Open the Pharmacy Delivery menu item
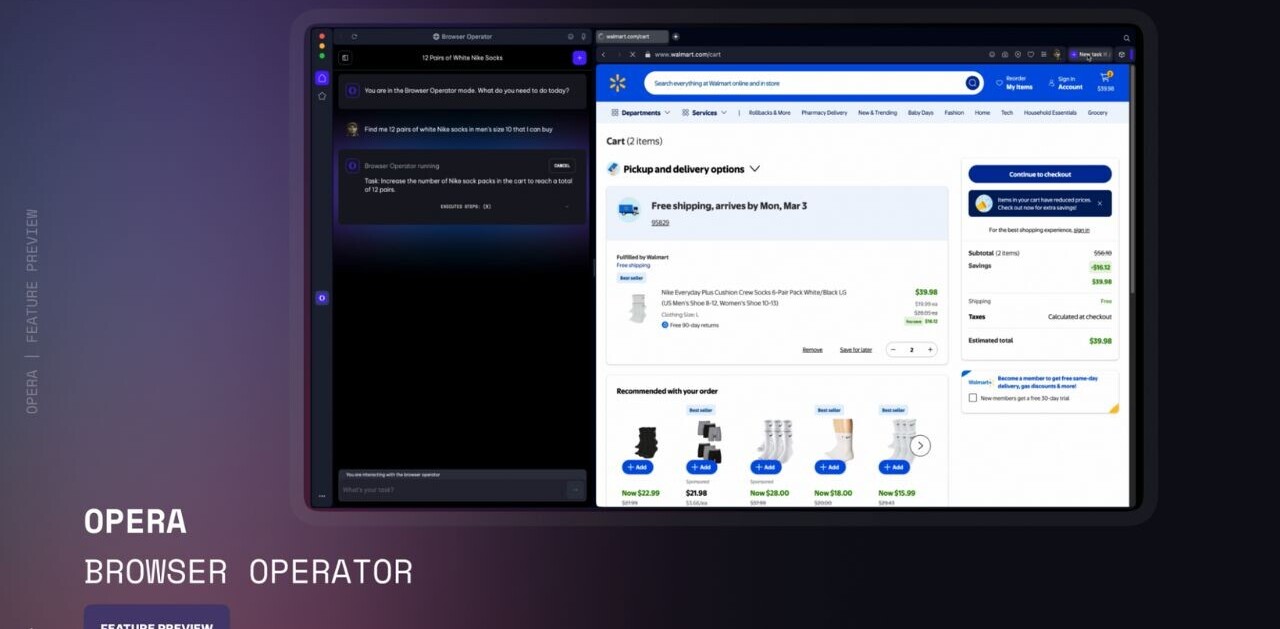This screenshot has width=1280, height=629. (x=824, y=113)
